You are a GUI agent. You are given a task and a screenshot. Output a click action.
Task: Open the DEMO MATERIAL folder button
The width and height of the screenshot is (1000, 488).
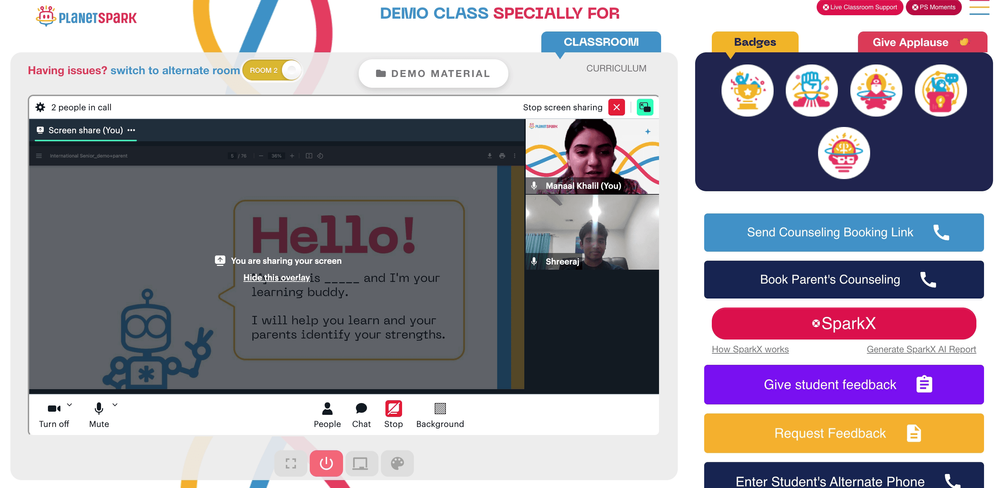[x=433, y=73]
